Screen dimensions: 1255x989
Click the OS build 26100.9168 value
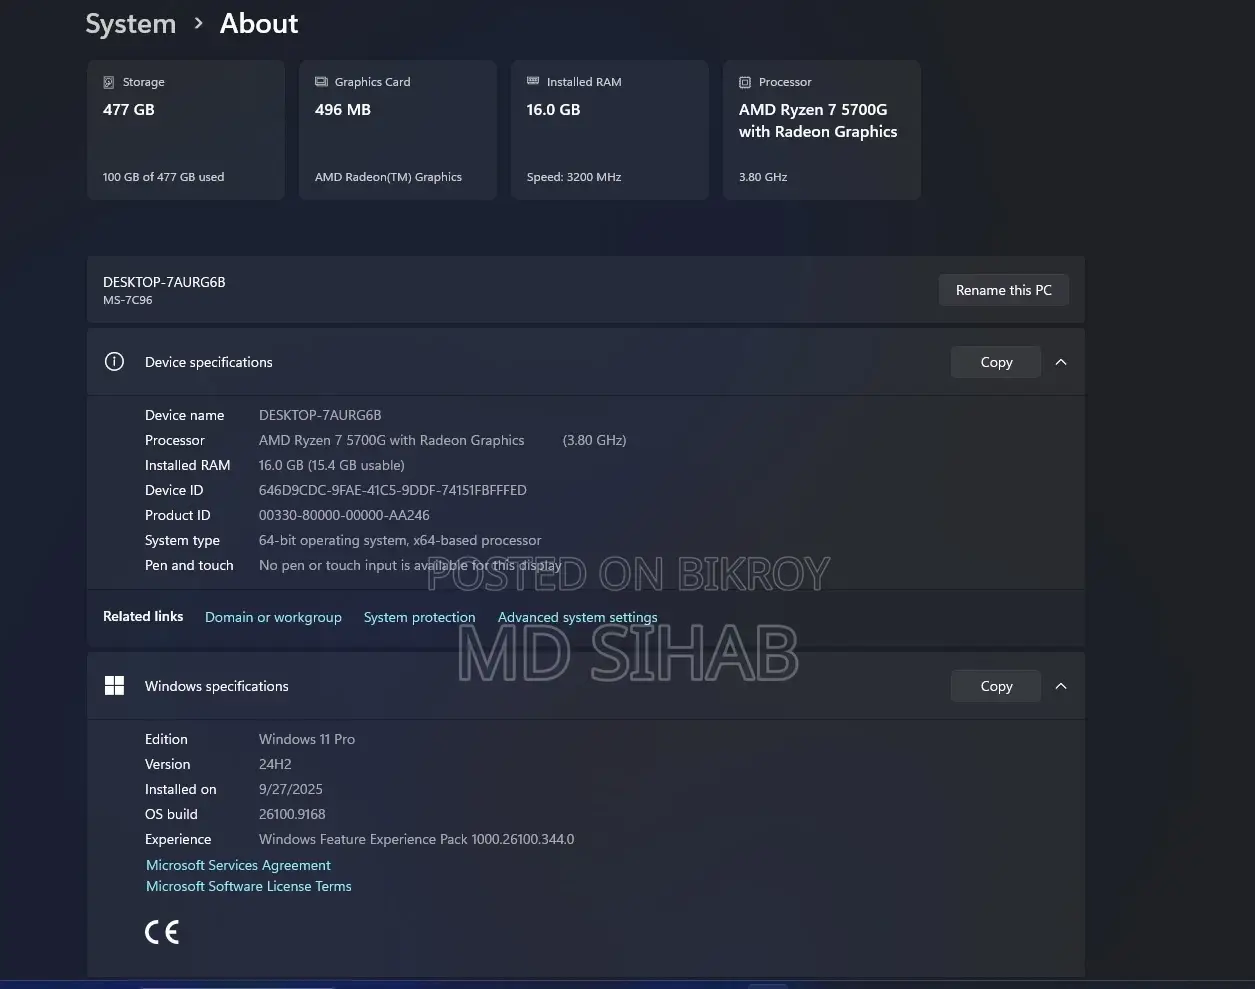tap(292, 814)
